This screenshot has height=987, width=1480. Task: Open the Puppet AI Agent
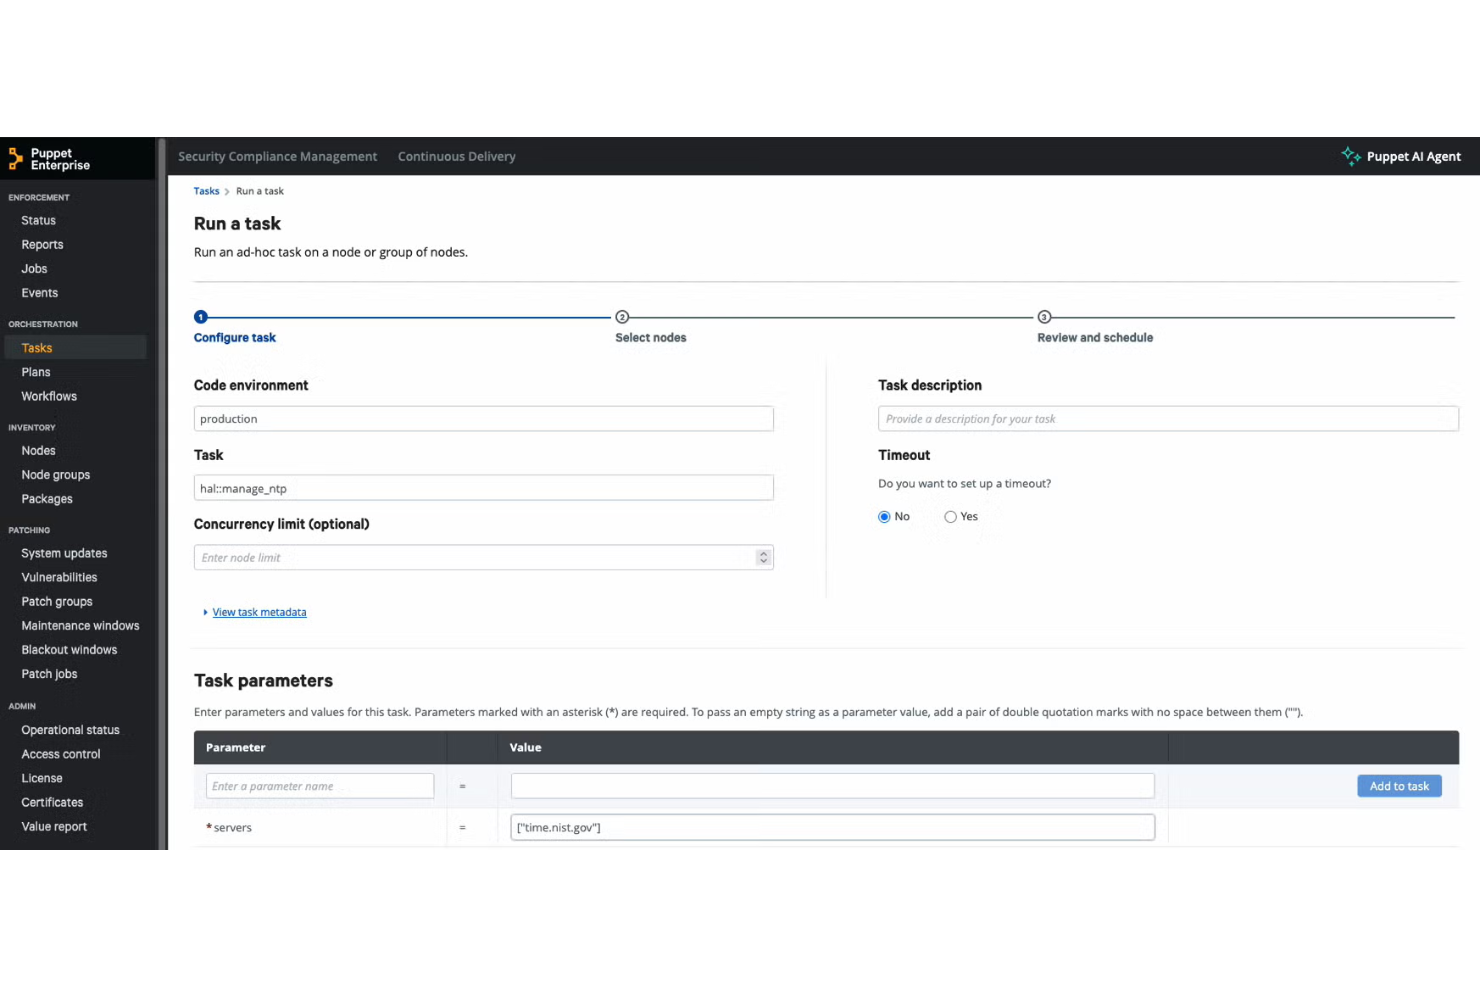1401,156
